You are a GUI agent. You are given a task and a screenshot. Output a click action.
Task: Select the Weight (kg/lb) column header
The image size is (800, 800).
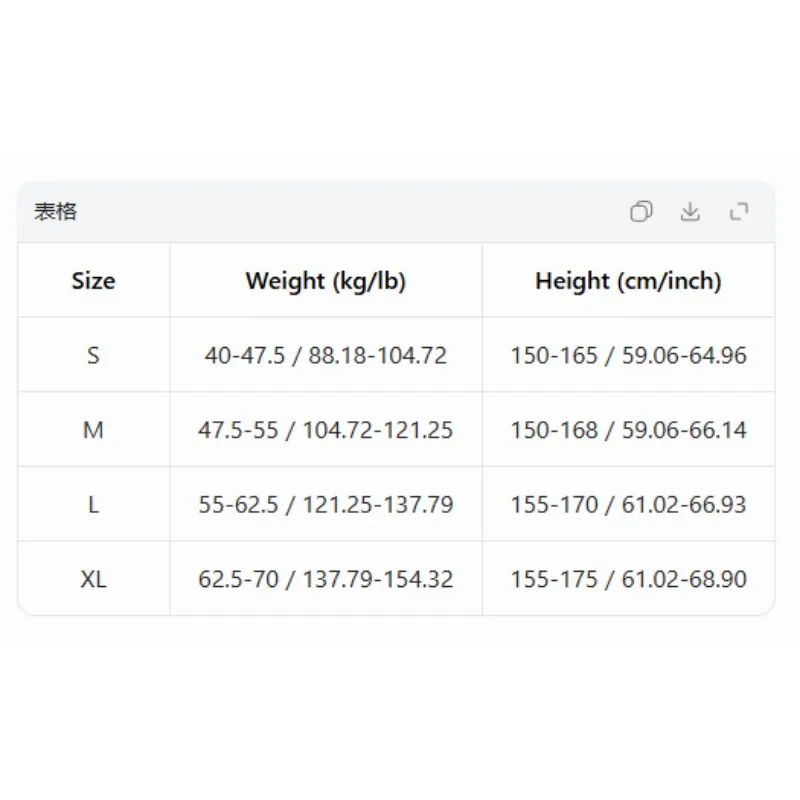[x=326, y=280]
